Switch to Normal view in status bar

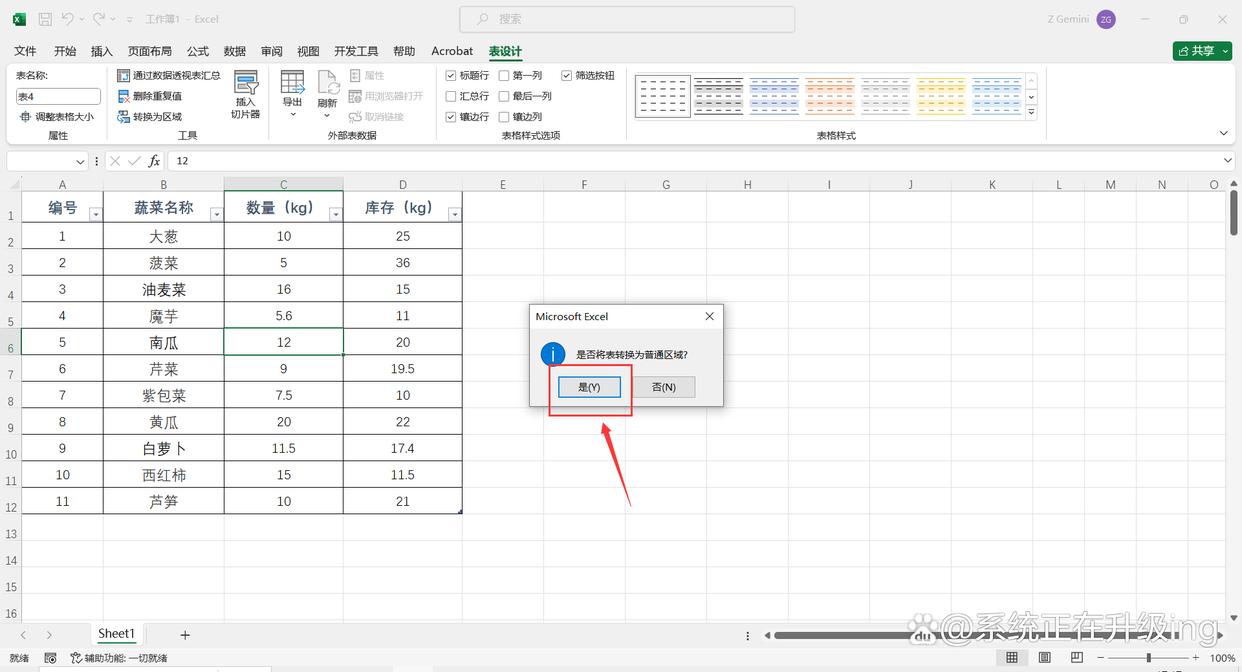pyautogui.click(x=1012, y=658)
